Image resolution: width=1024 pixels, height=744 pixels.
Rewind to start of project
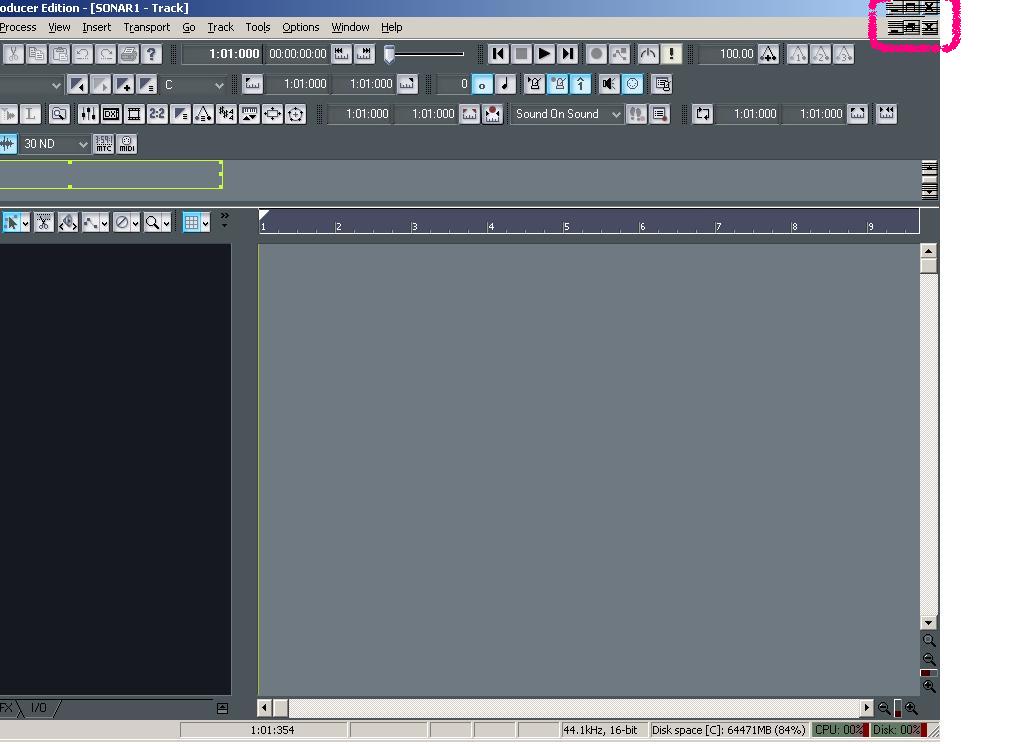coord(498,54)
